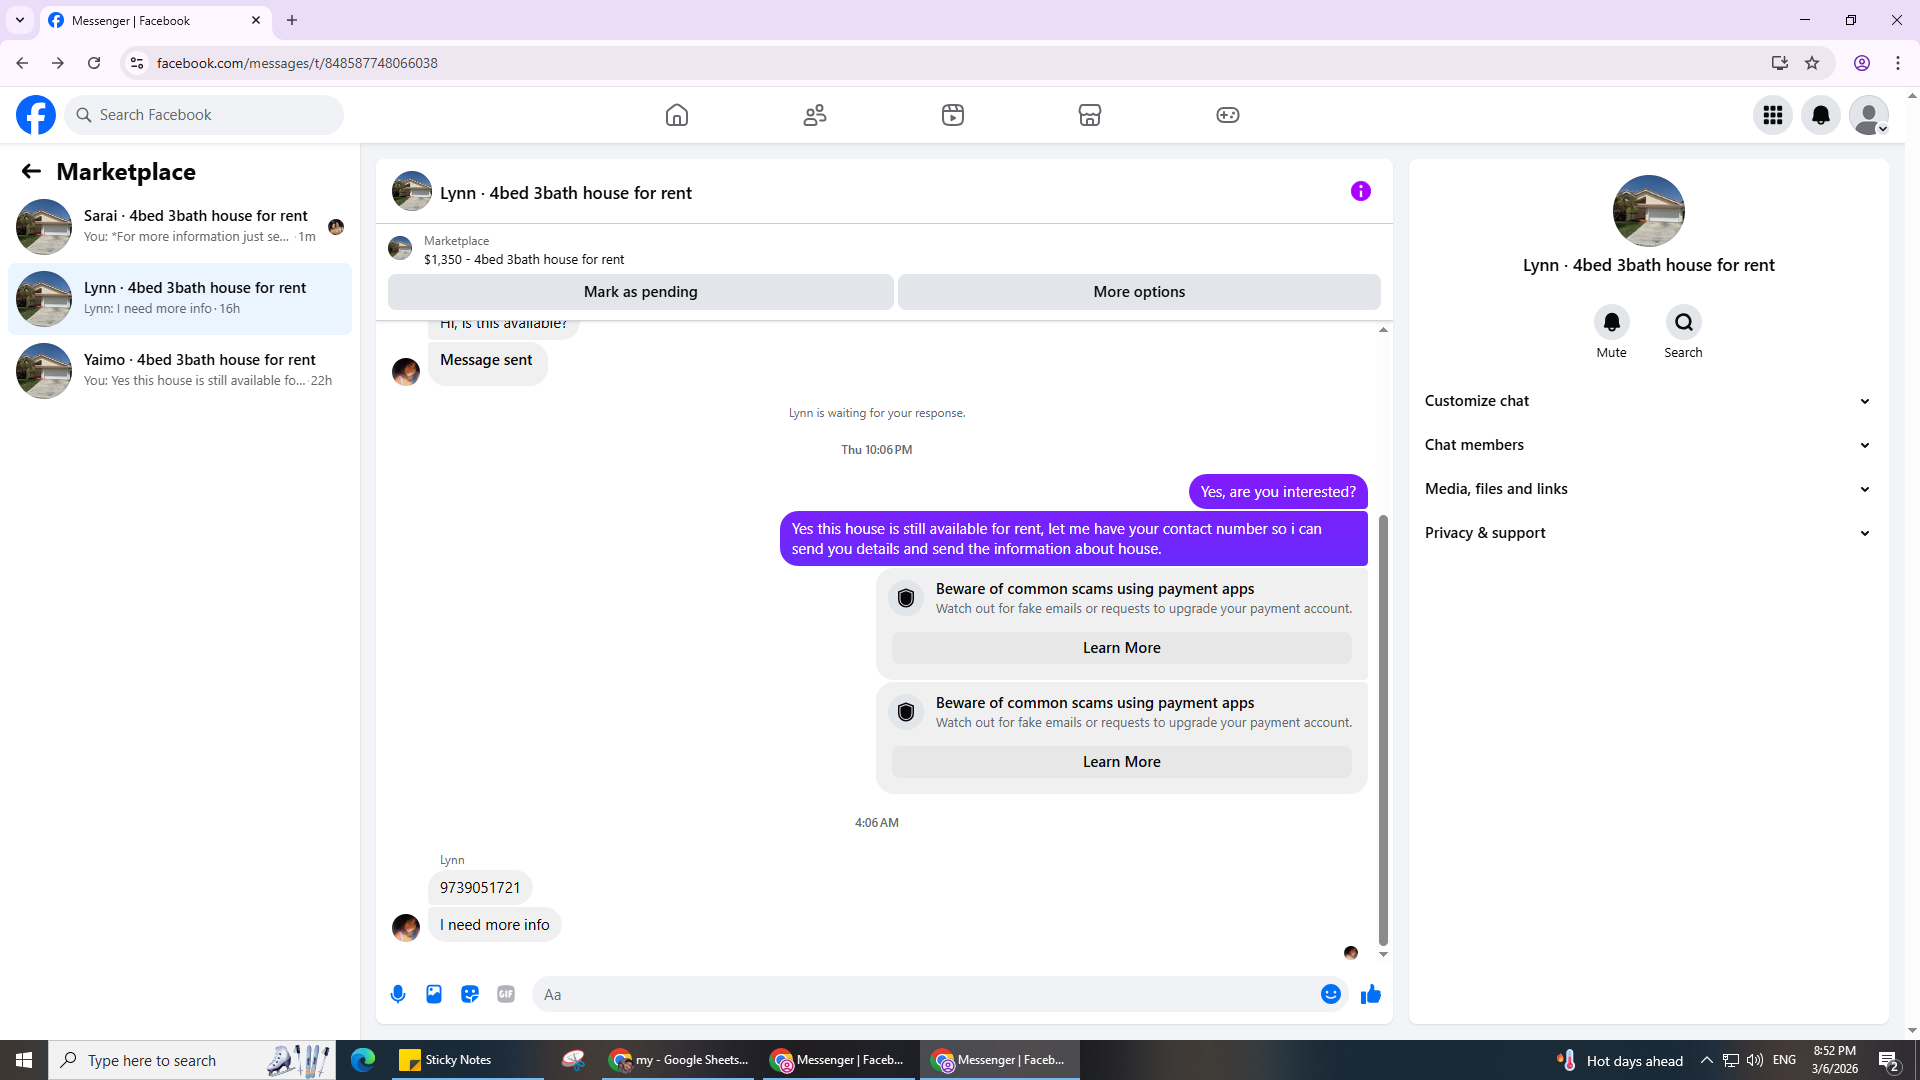Open the emoji picker in message box

[1330, 994]
